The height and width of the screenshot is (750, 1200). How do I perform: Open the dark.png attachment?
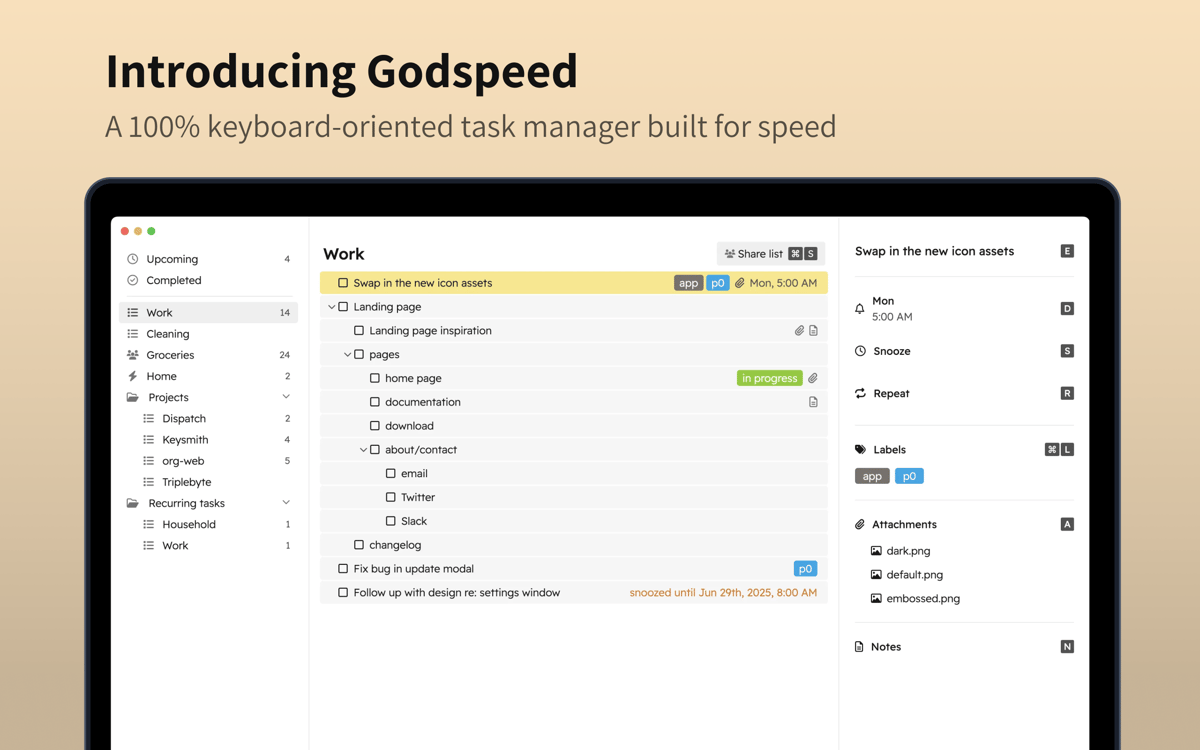click(908, 551)
